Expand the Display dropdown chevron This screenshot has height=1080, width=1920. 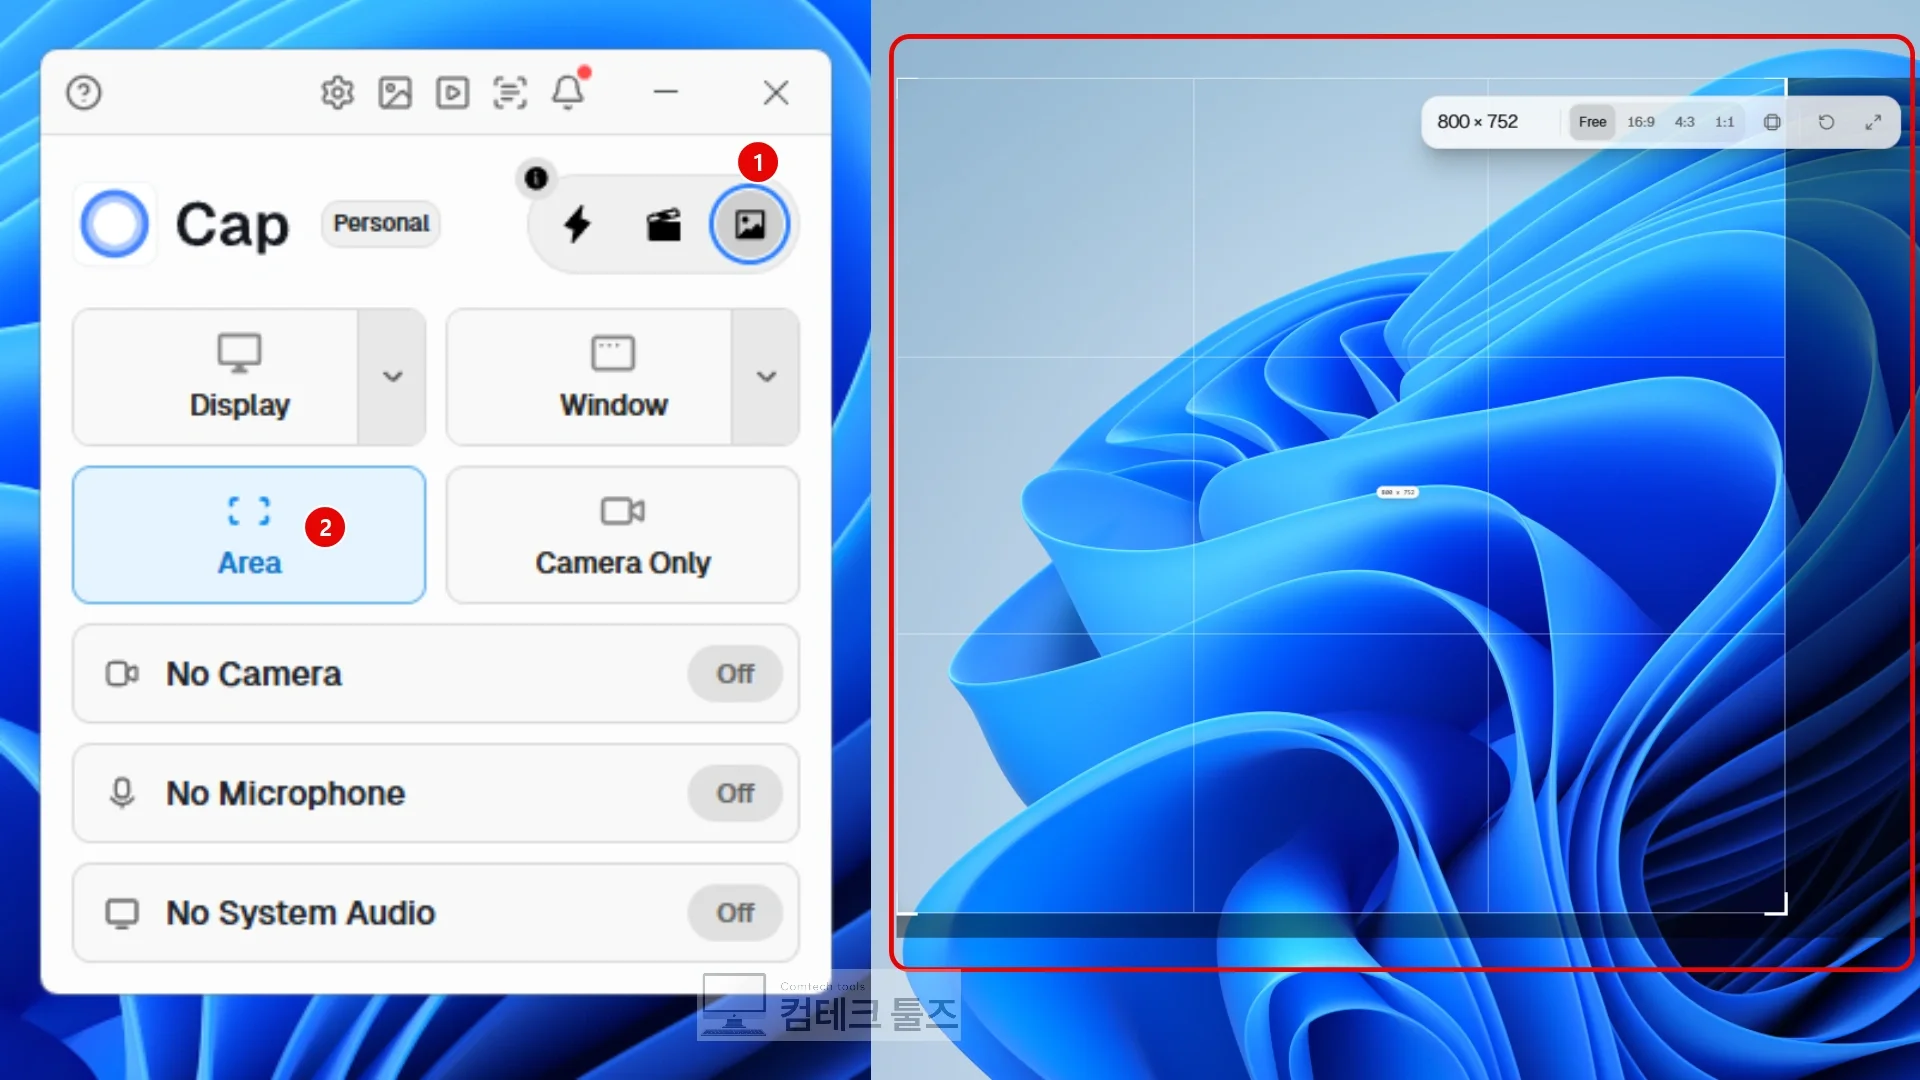392,376
